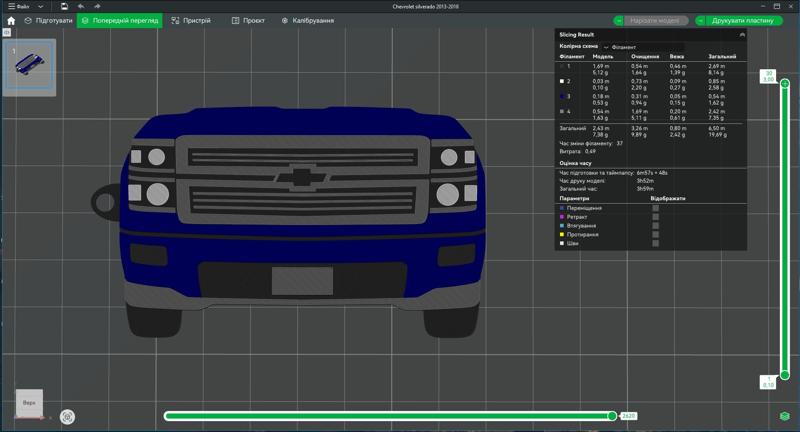Open the 'Калібрування' tab
Viewport: 800px width, 432px height.
pyautogui.click(x=307, y=20)
